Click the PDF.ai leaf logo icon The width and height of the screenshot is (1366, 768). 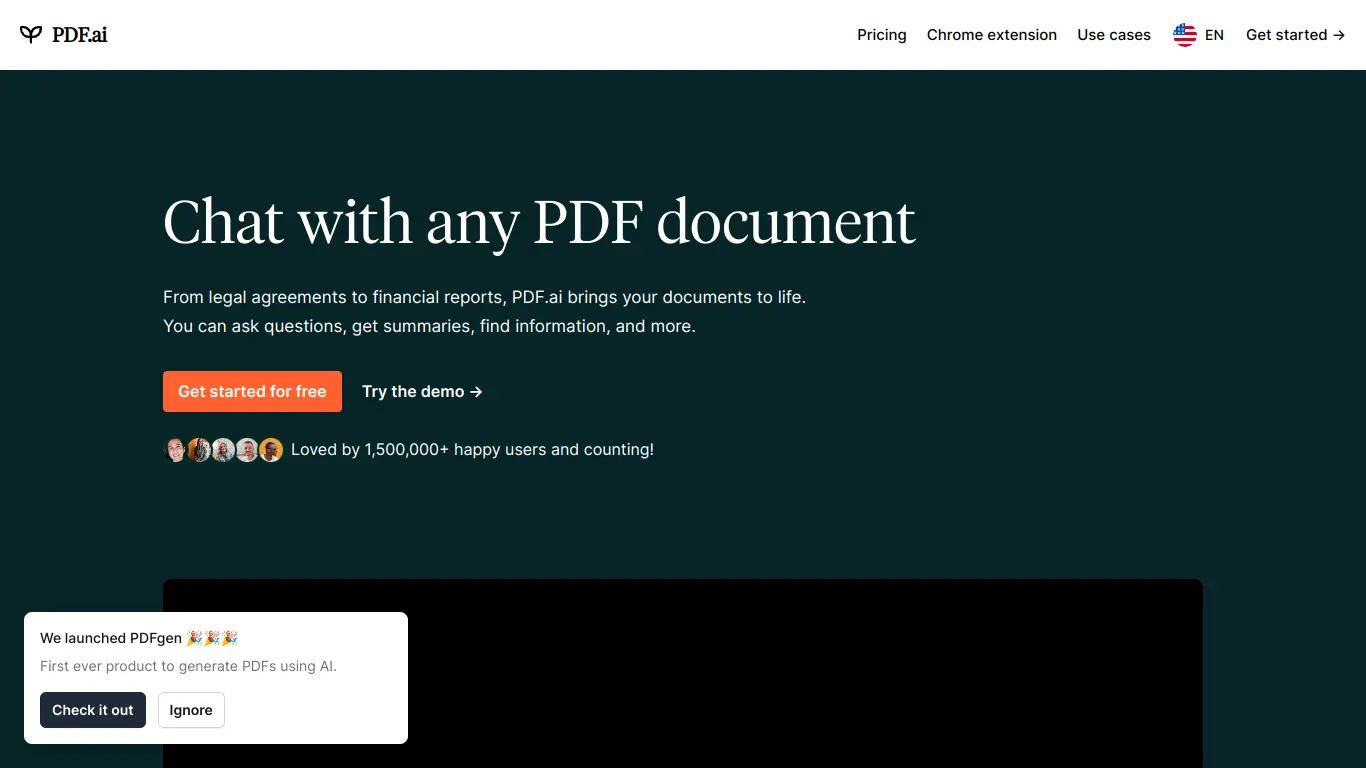(31, 35)
